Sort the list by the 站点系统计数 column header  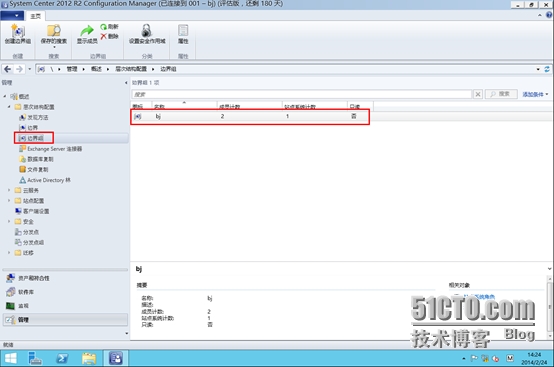(314, 106)
